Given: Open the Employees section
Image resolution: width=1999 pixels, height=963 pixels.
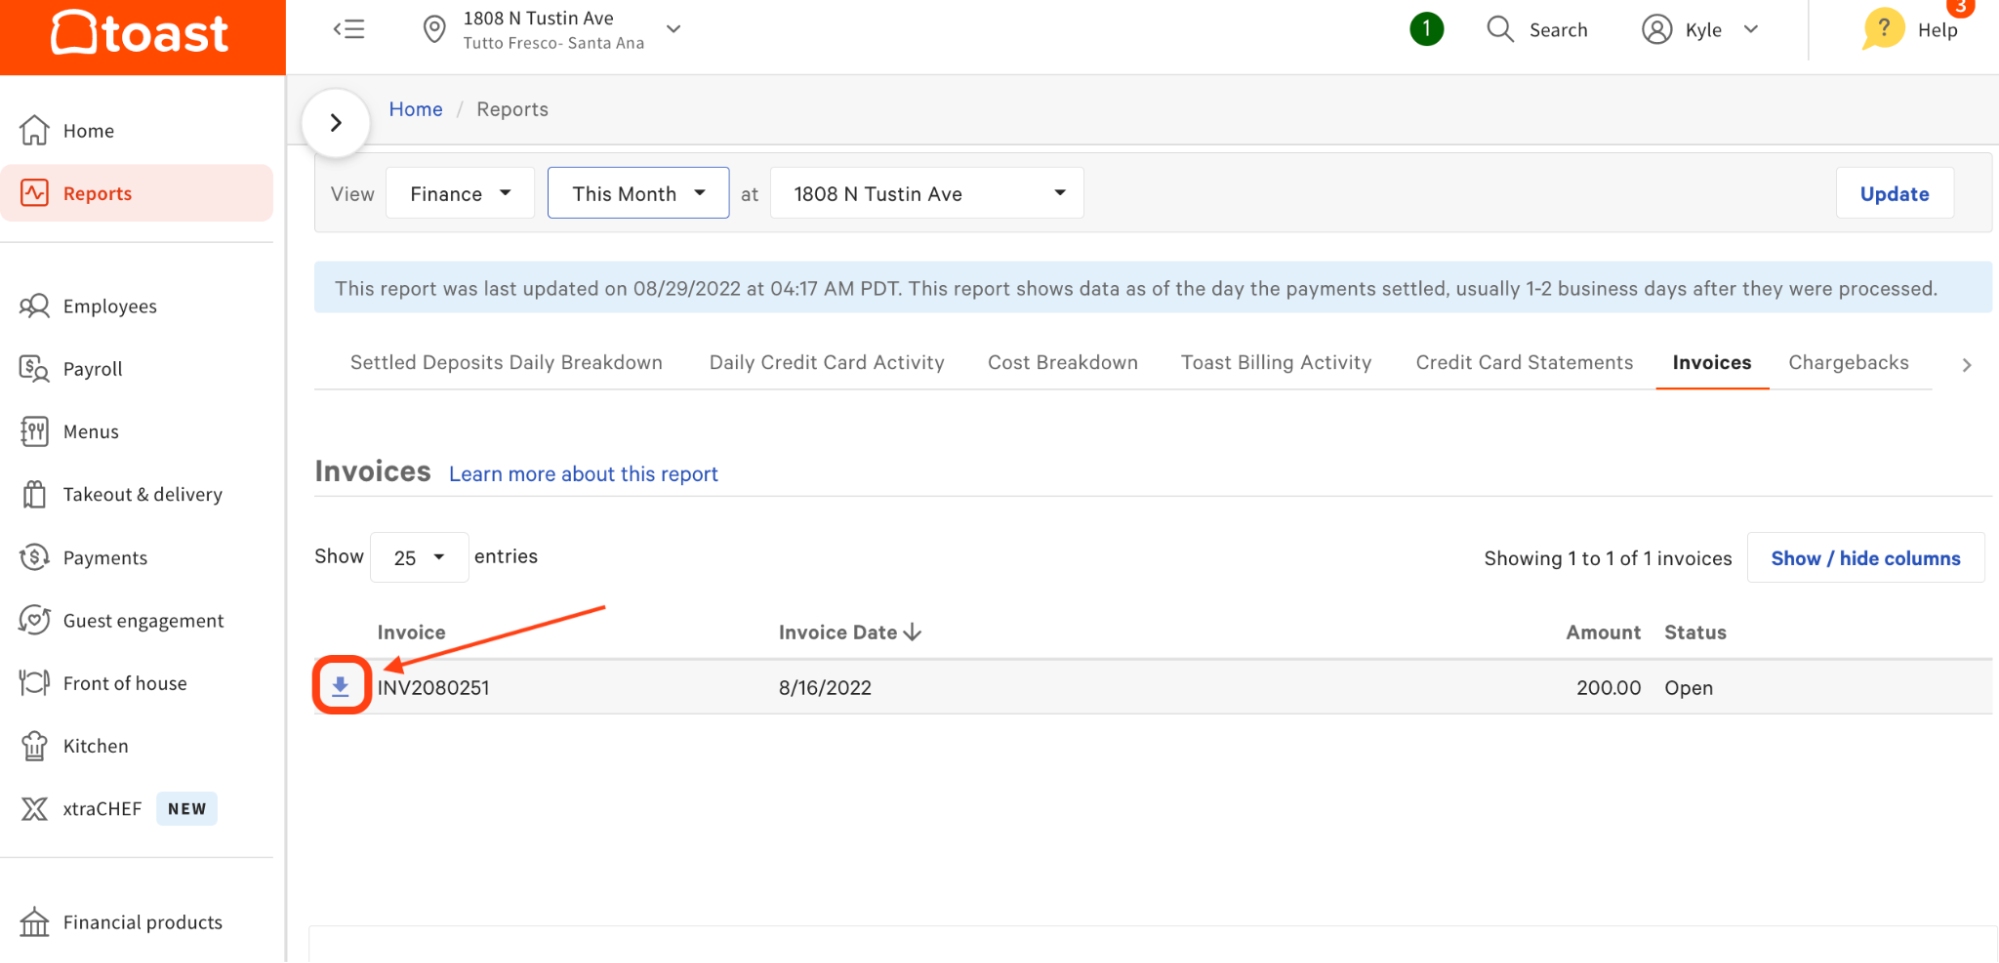Looking at the screenshot, I should pyautogui.click(x=110, y=306).
